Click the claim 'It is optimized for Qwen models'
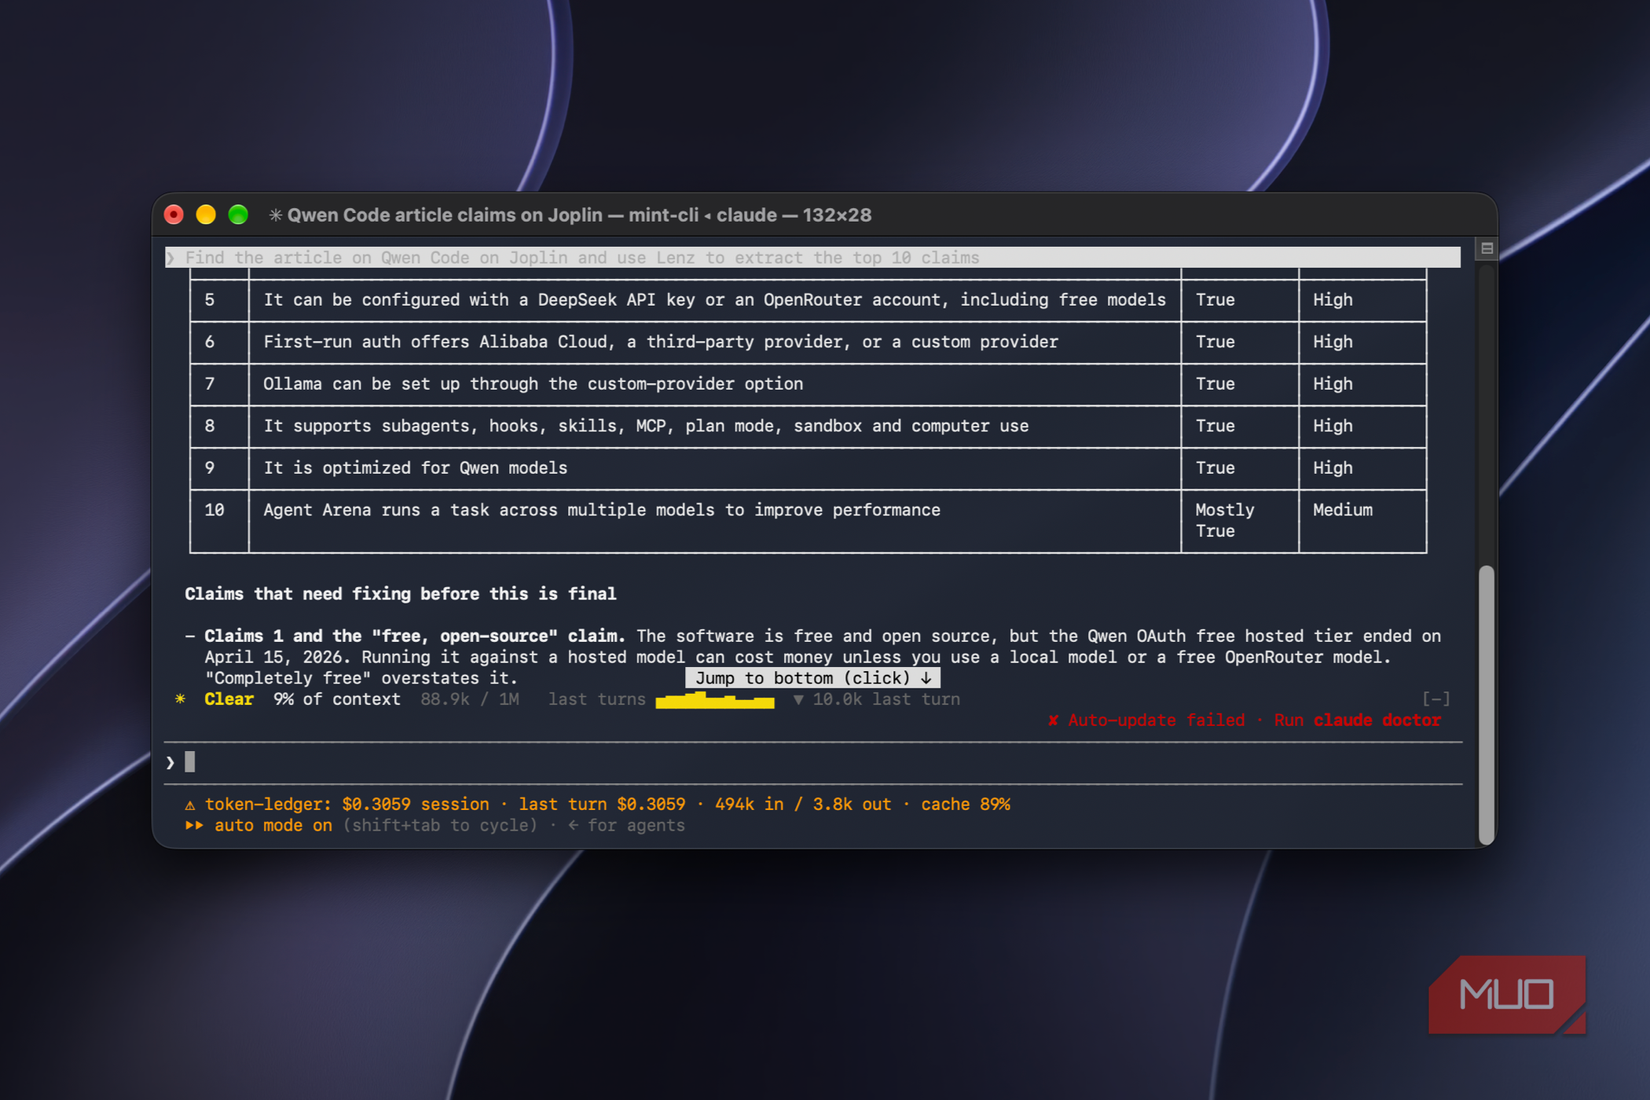This screenshot has height=1100, width=1650. (415, 468)
